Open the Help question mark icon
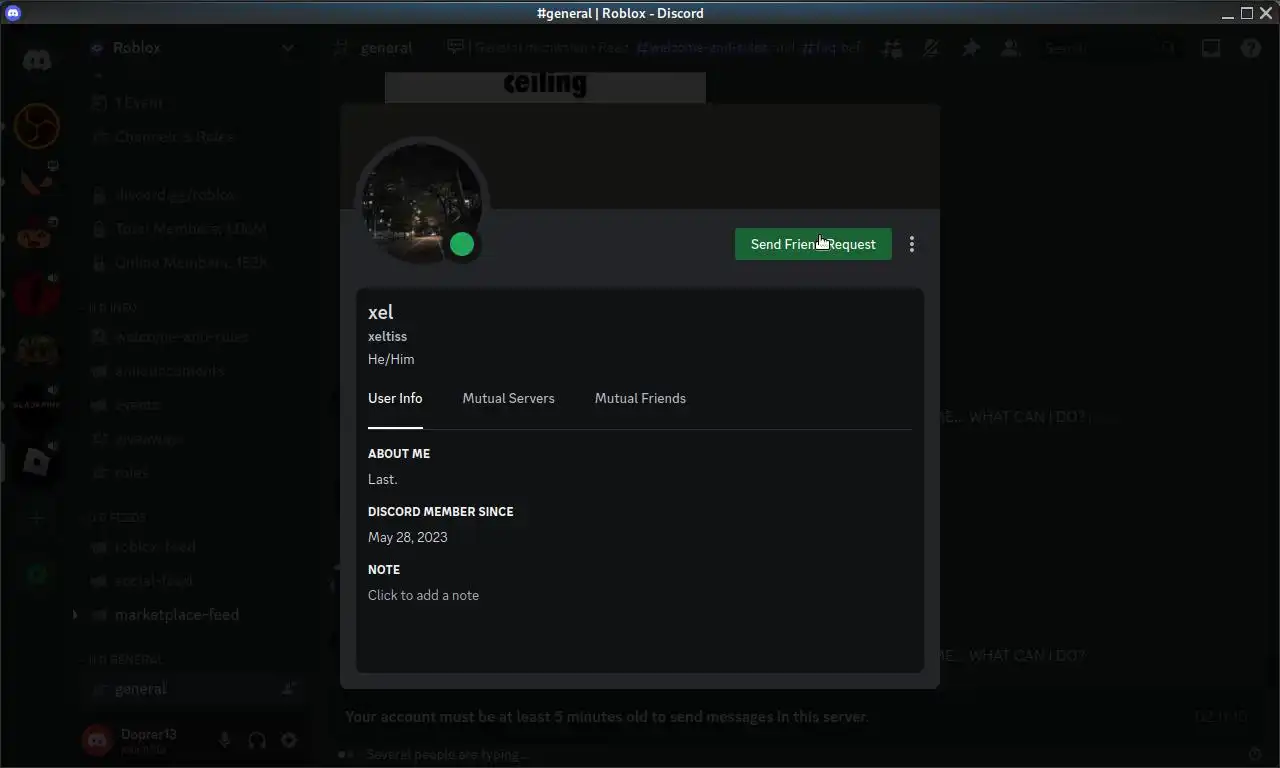Image resolution: width=1280 pixels, height=768 pixels. point(1251,48)
